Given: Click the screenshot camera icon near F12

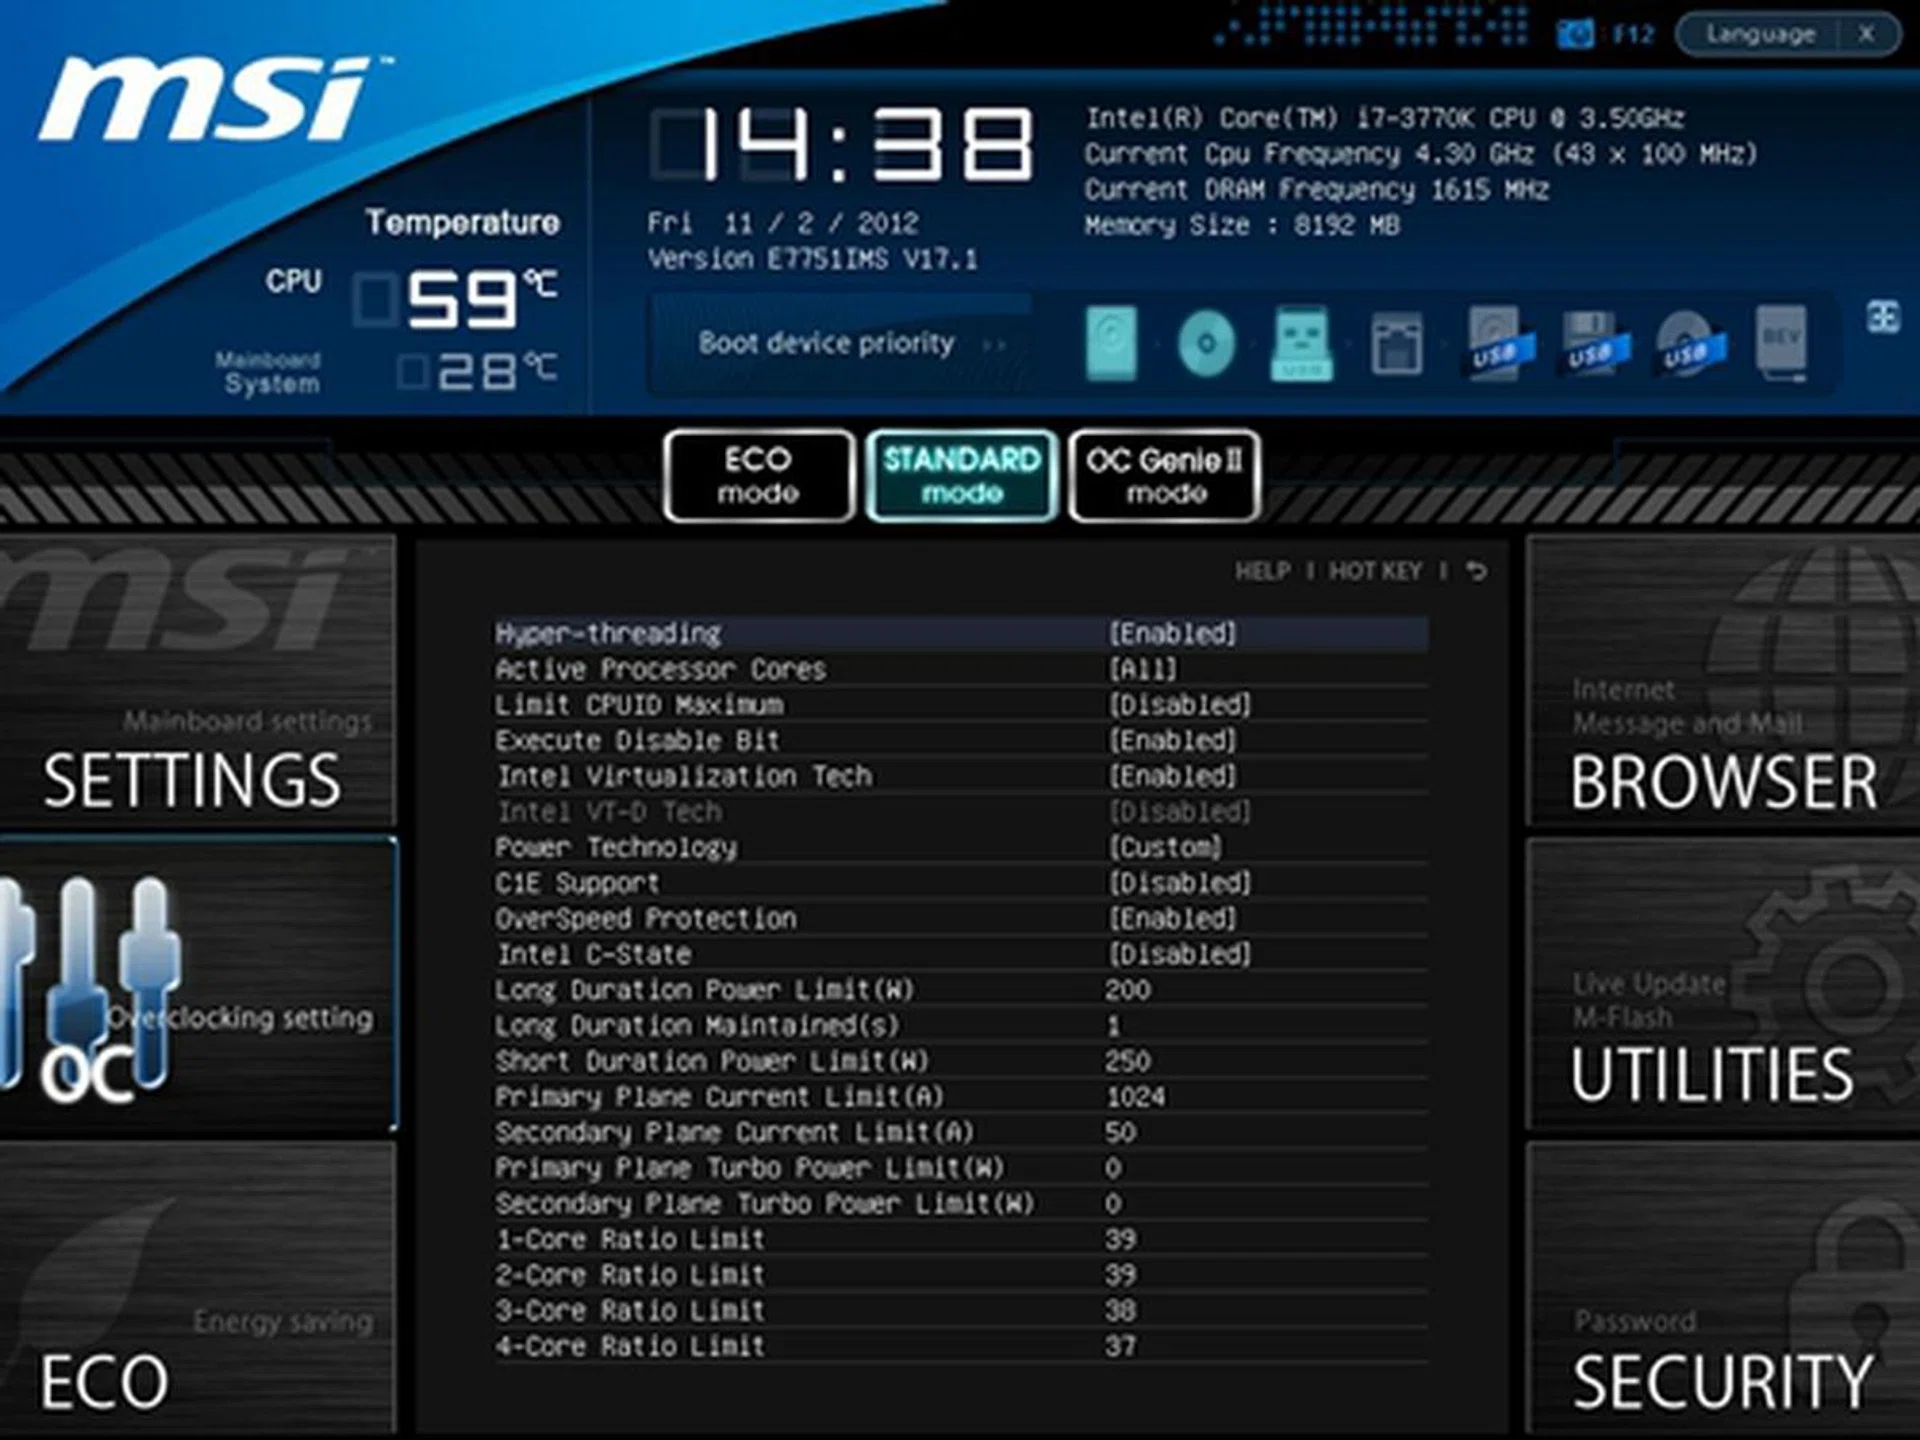Looking at the screenshot, I should [x=1576, y=33].
